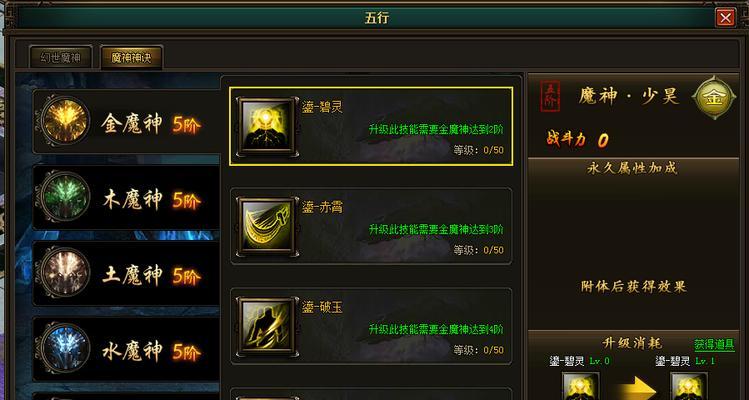Click the red 五阶 seal stamp

pyautogui.click(x=550, y=97)
